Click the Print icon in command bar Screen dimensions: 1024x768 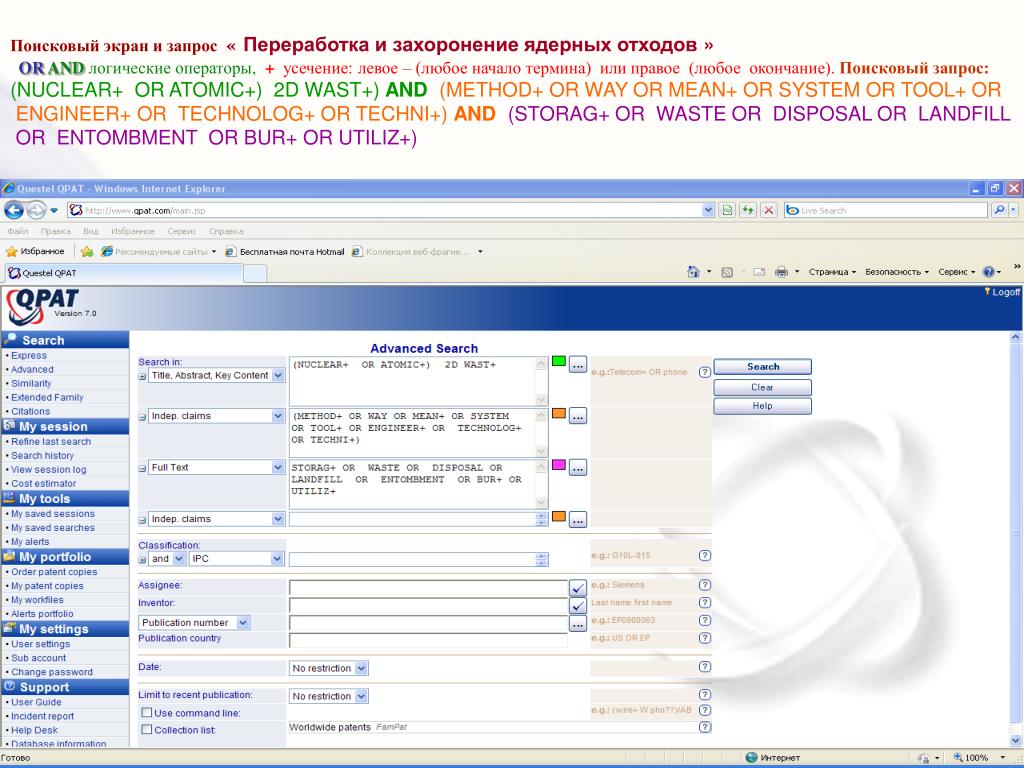coord(781,272)
